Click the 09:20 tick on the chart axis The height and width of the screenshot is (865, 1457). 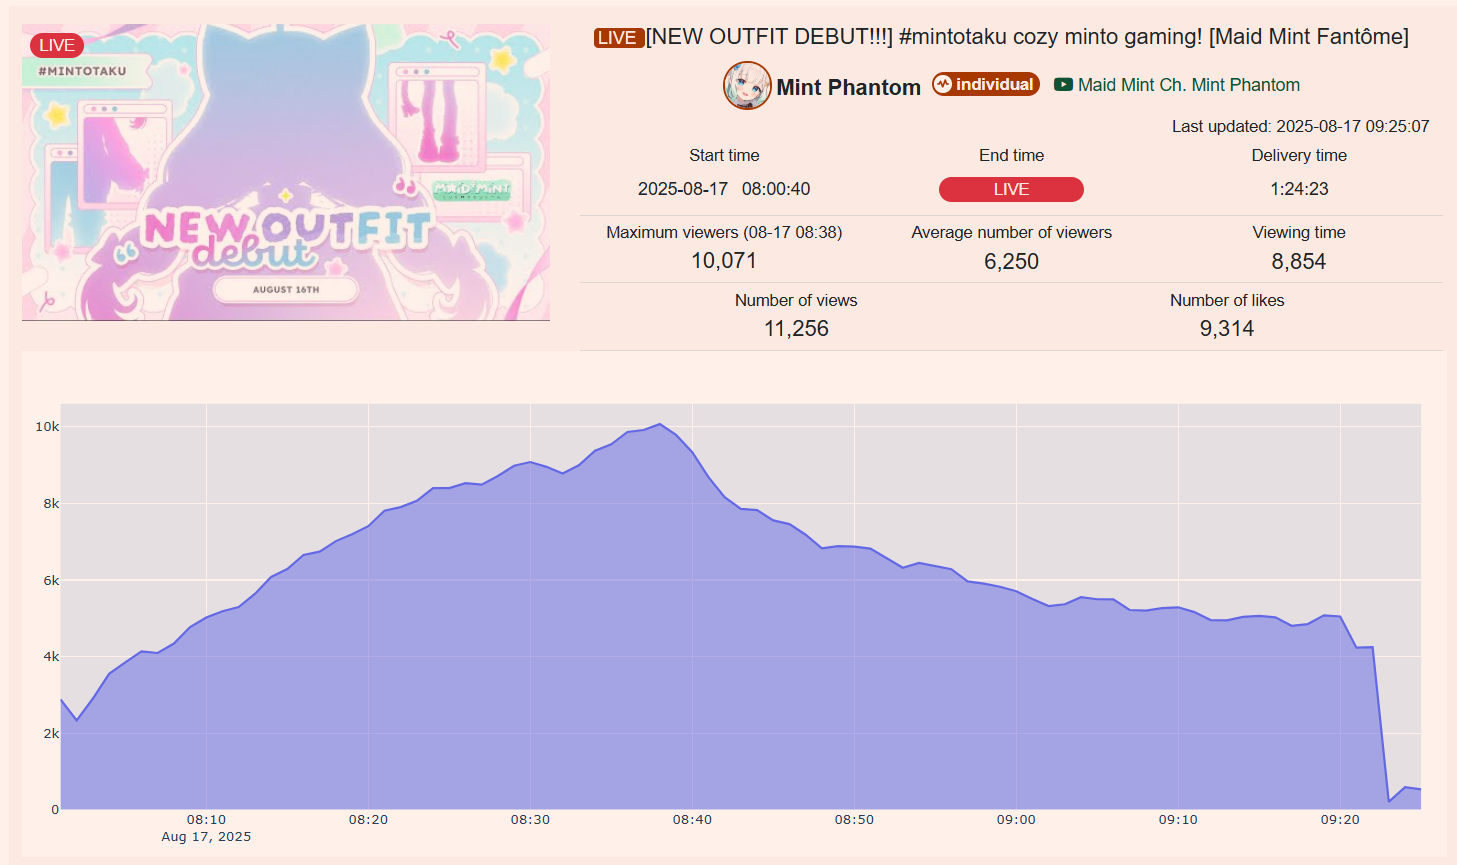(1340, 819)
